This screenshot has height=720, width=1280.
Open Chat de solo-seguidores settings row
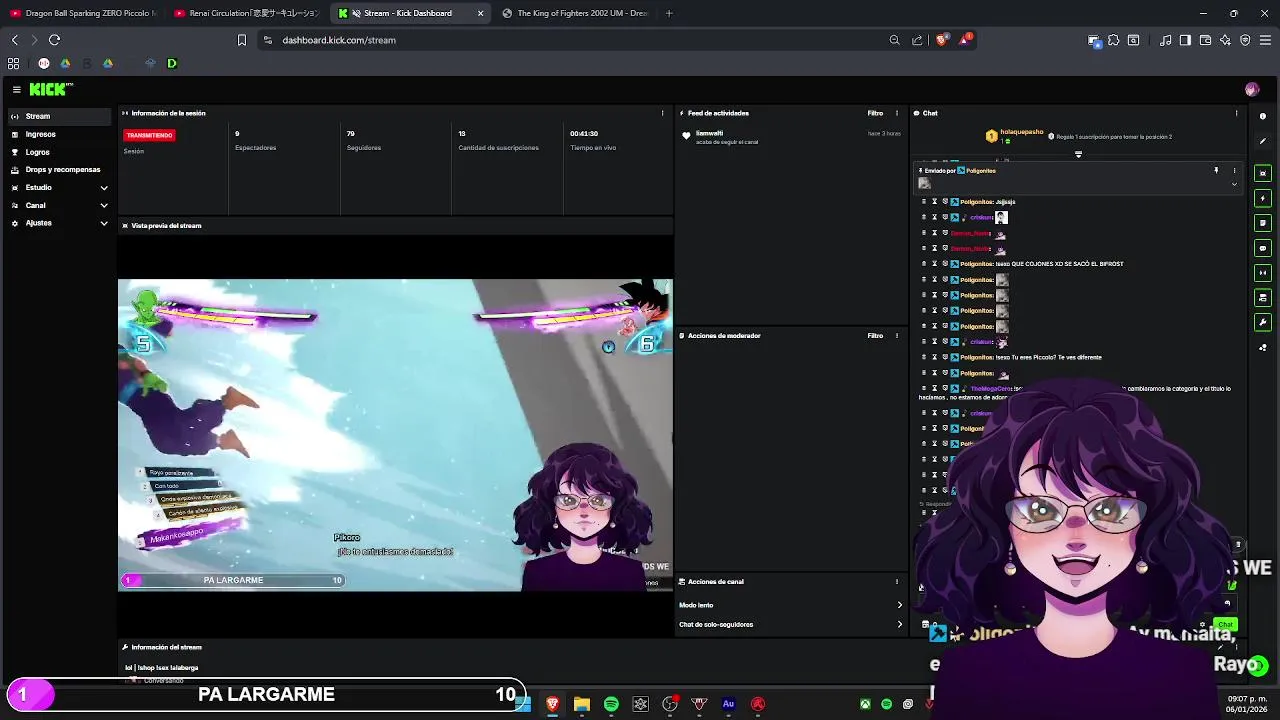(790, 624)
